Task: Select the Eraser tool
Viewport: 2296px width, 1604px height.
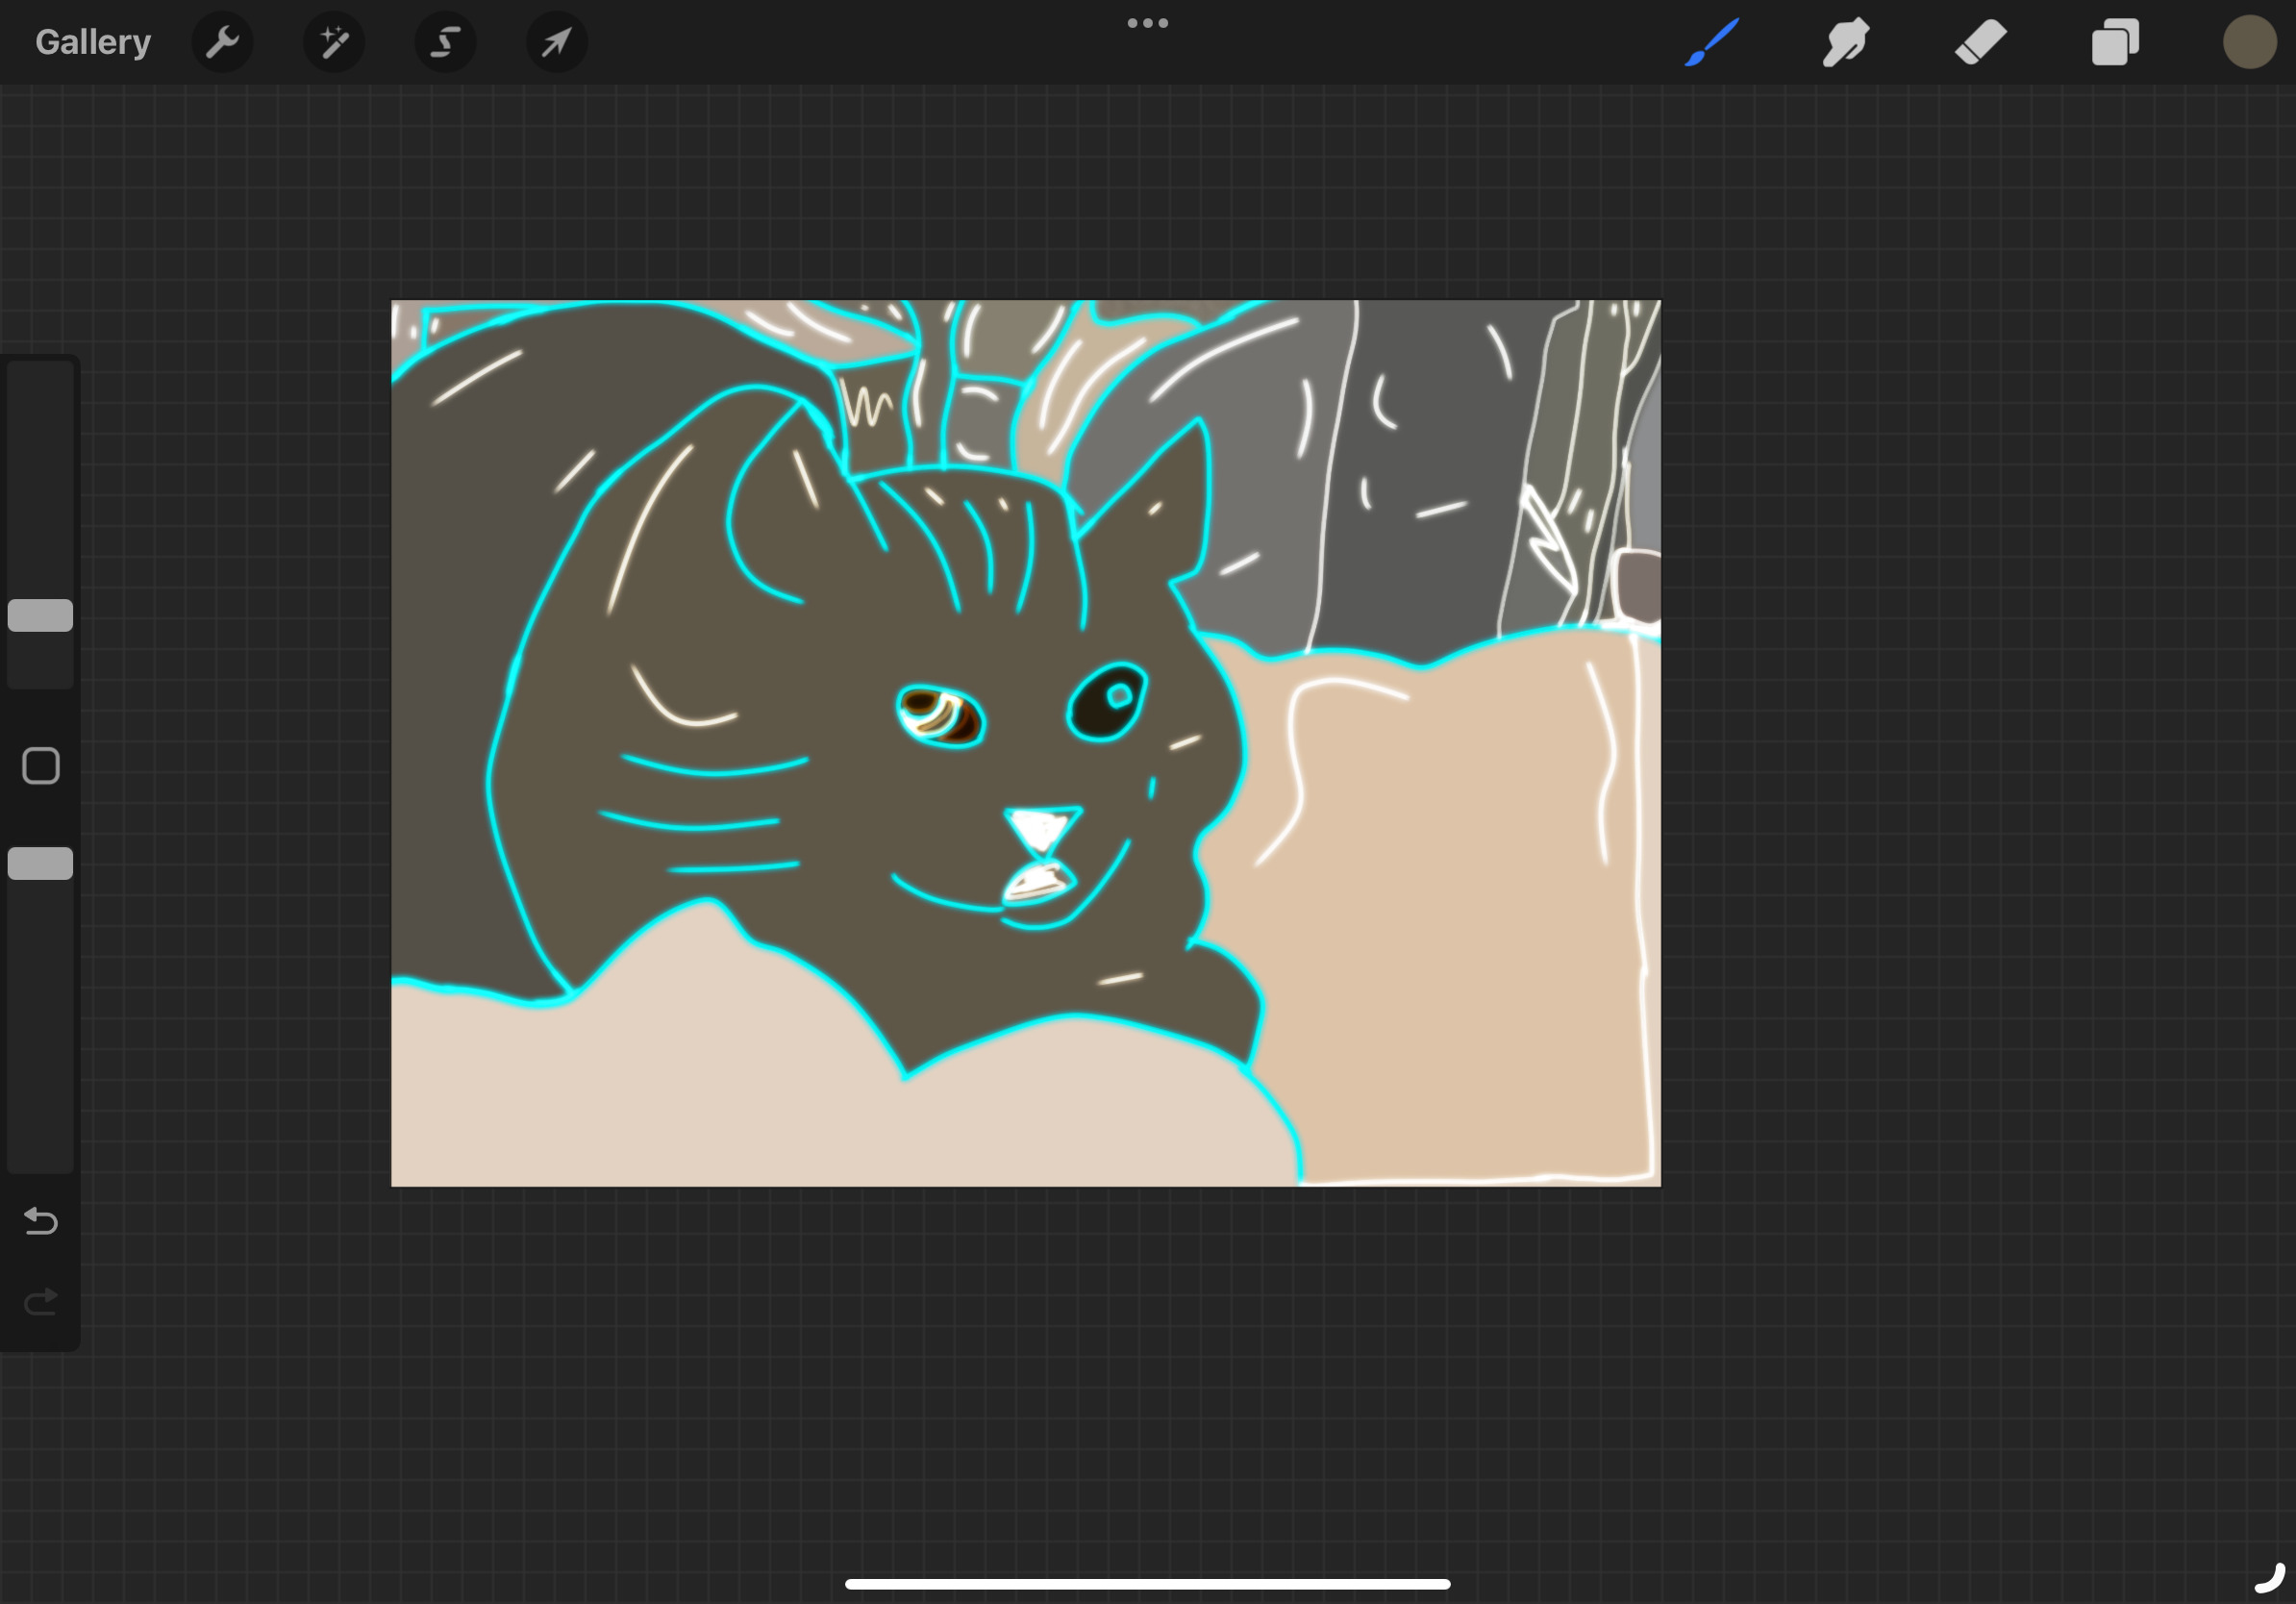Action: coord(1981,42)
